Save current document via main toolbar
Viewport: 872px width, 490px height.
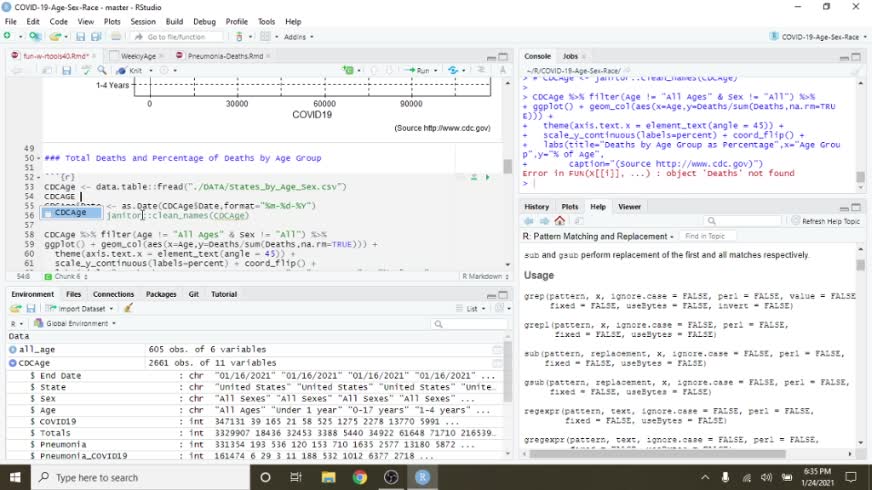point(81,37)
